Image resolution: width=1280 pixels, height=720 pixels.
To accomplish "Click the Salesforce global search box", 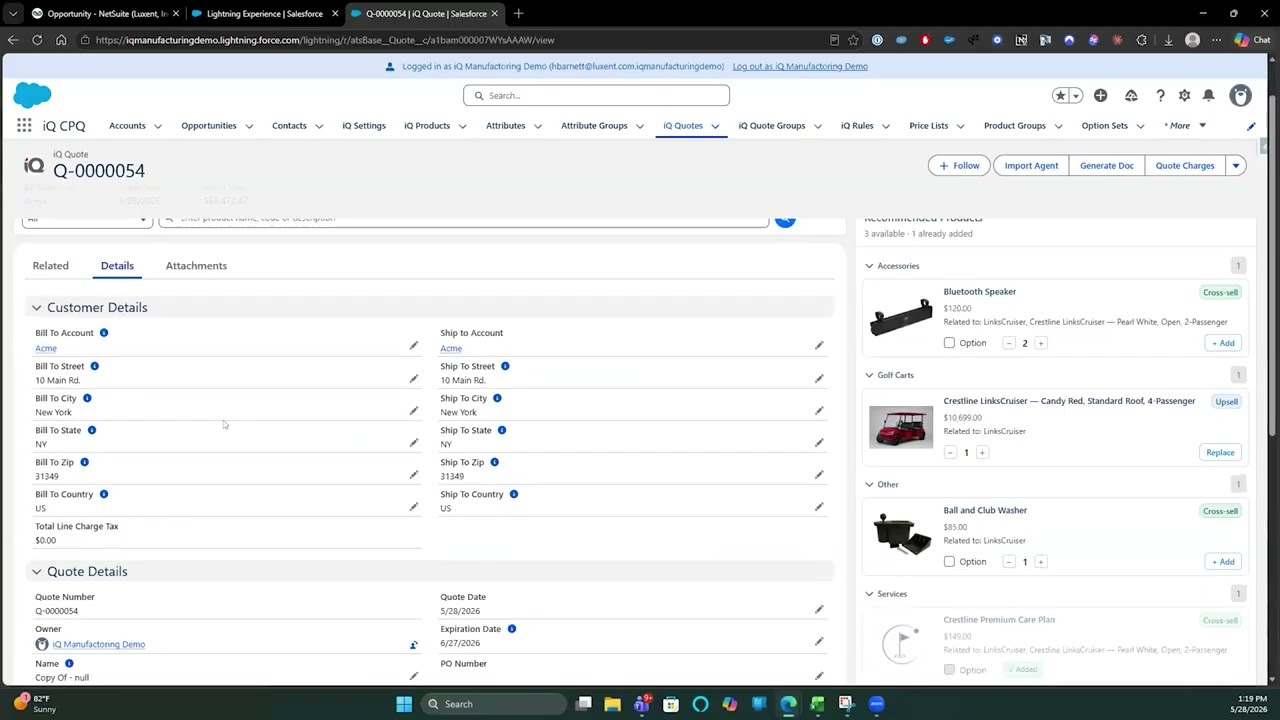I will [596, 96].
